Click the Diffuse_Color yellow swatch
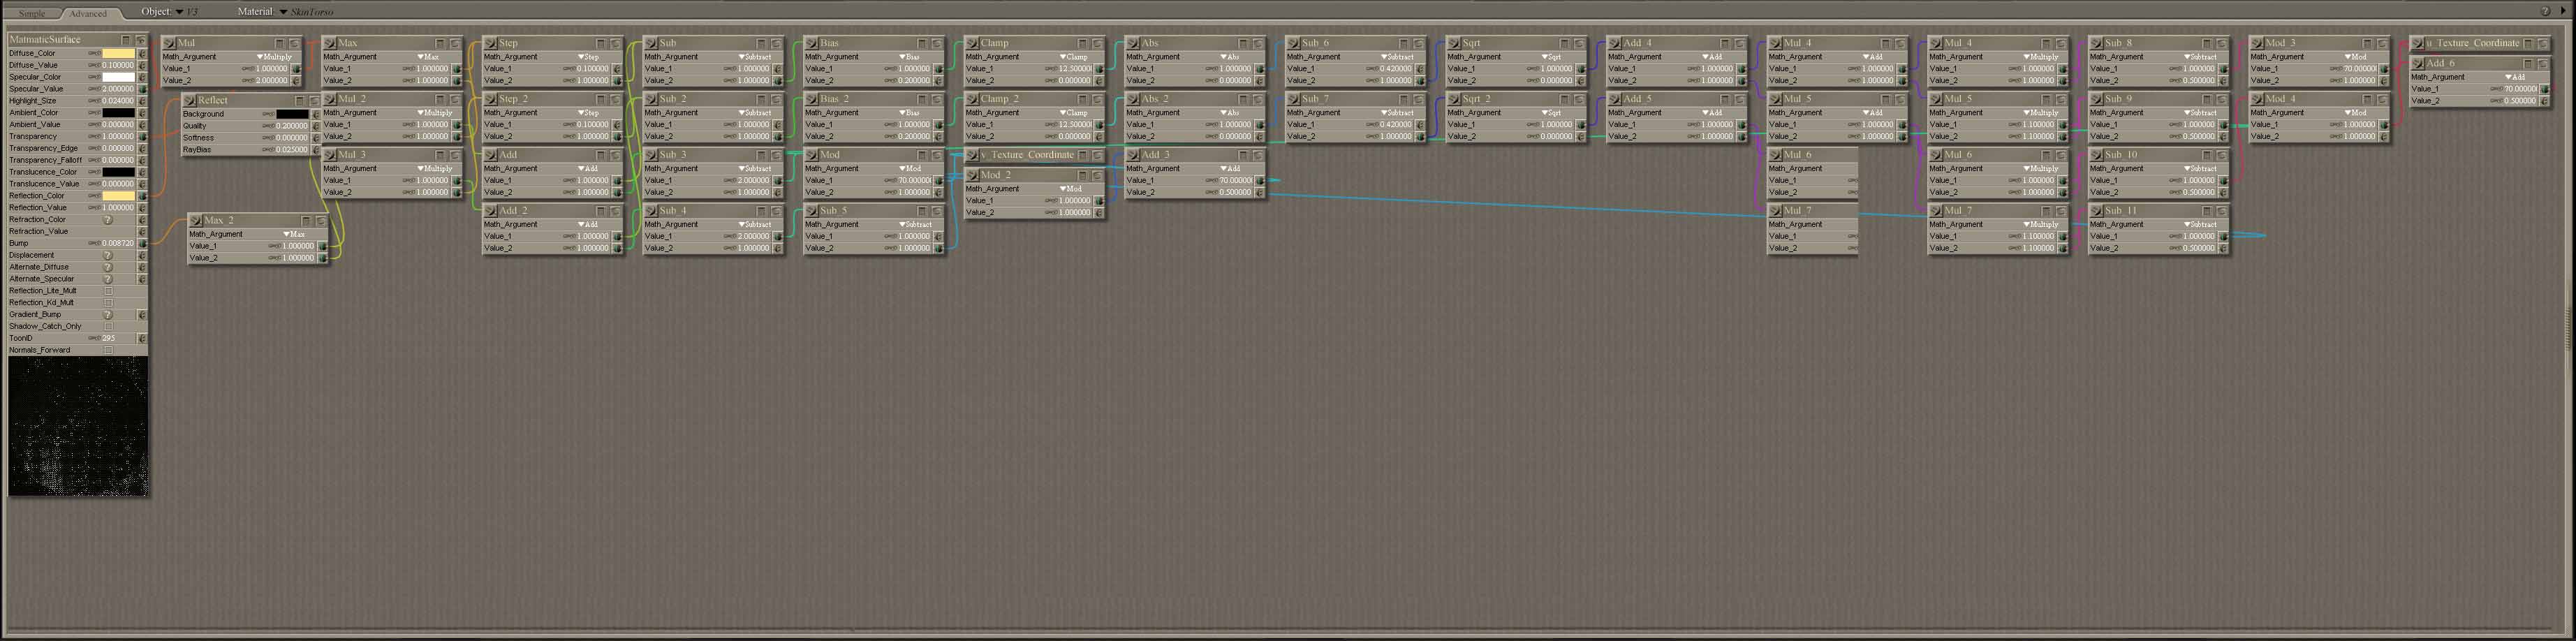The width and height of the screenshot is (2576, 641). [x=118, y=53]
